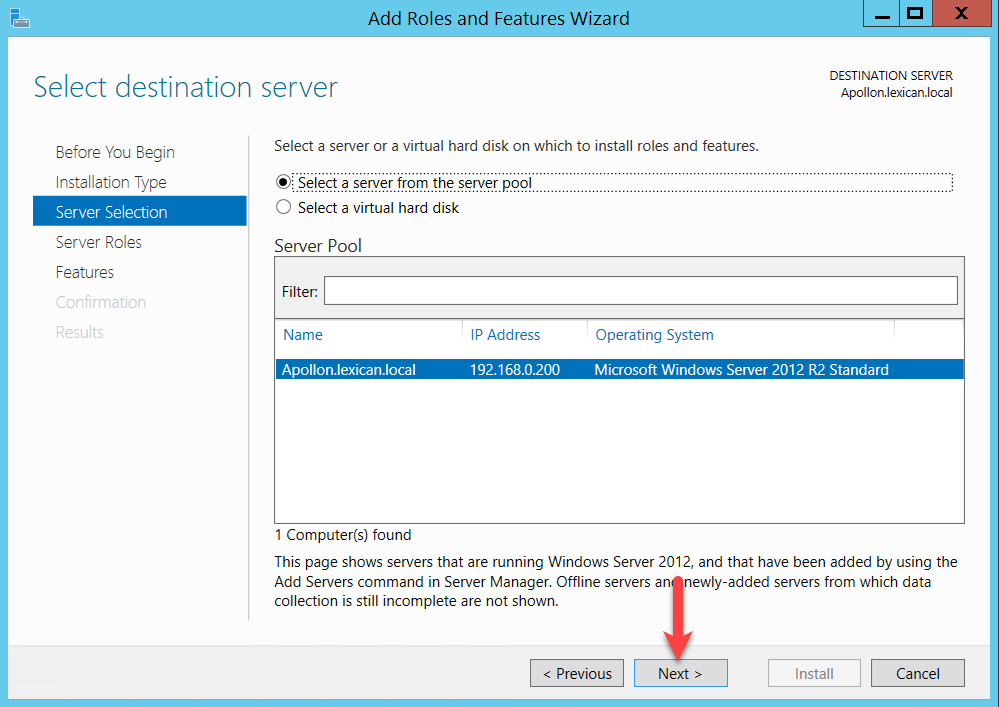Jump to the Server Roles step
This screenshot has height=707, width=999.
tap(99, 242)
